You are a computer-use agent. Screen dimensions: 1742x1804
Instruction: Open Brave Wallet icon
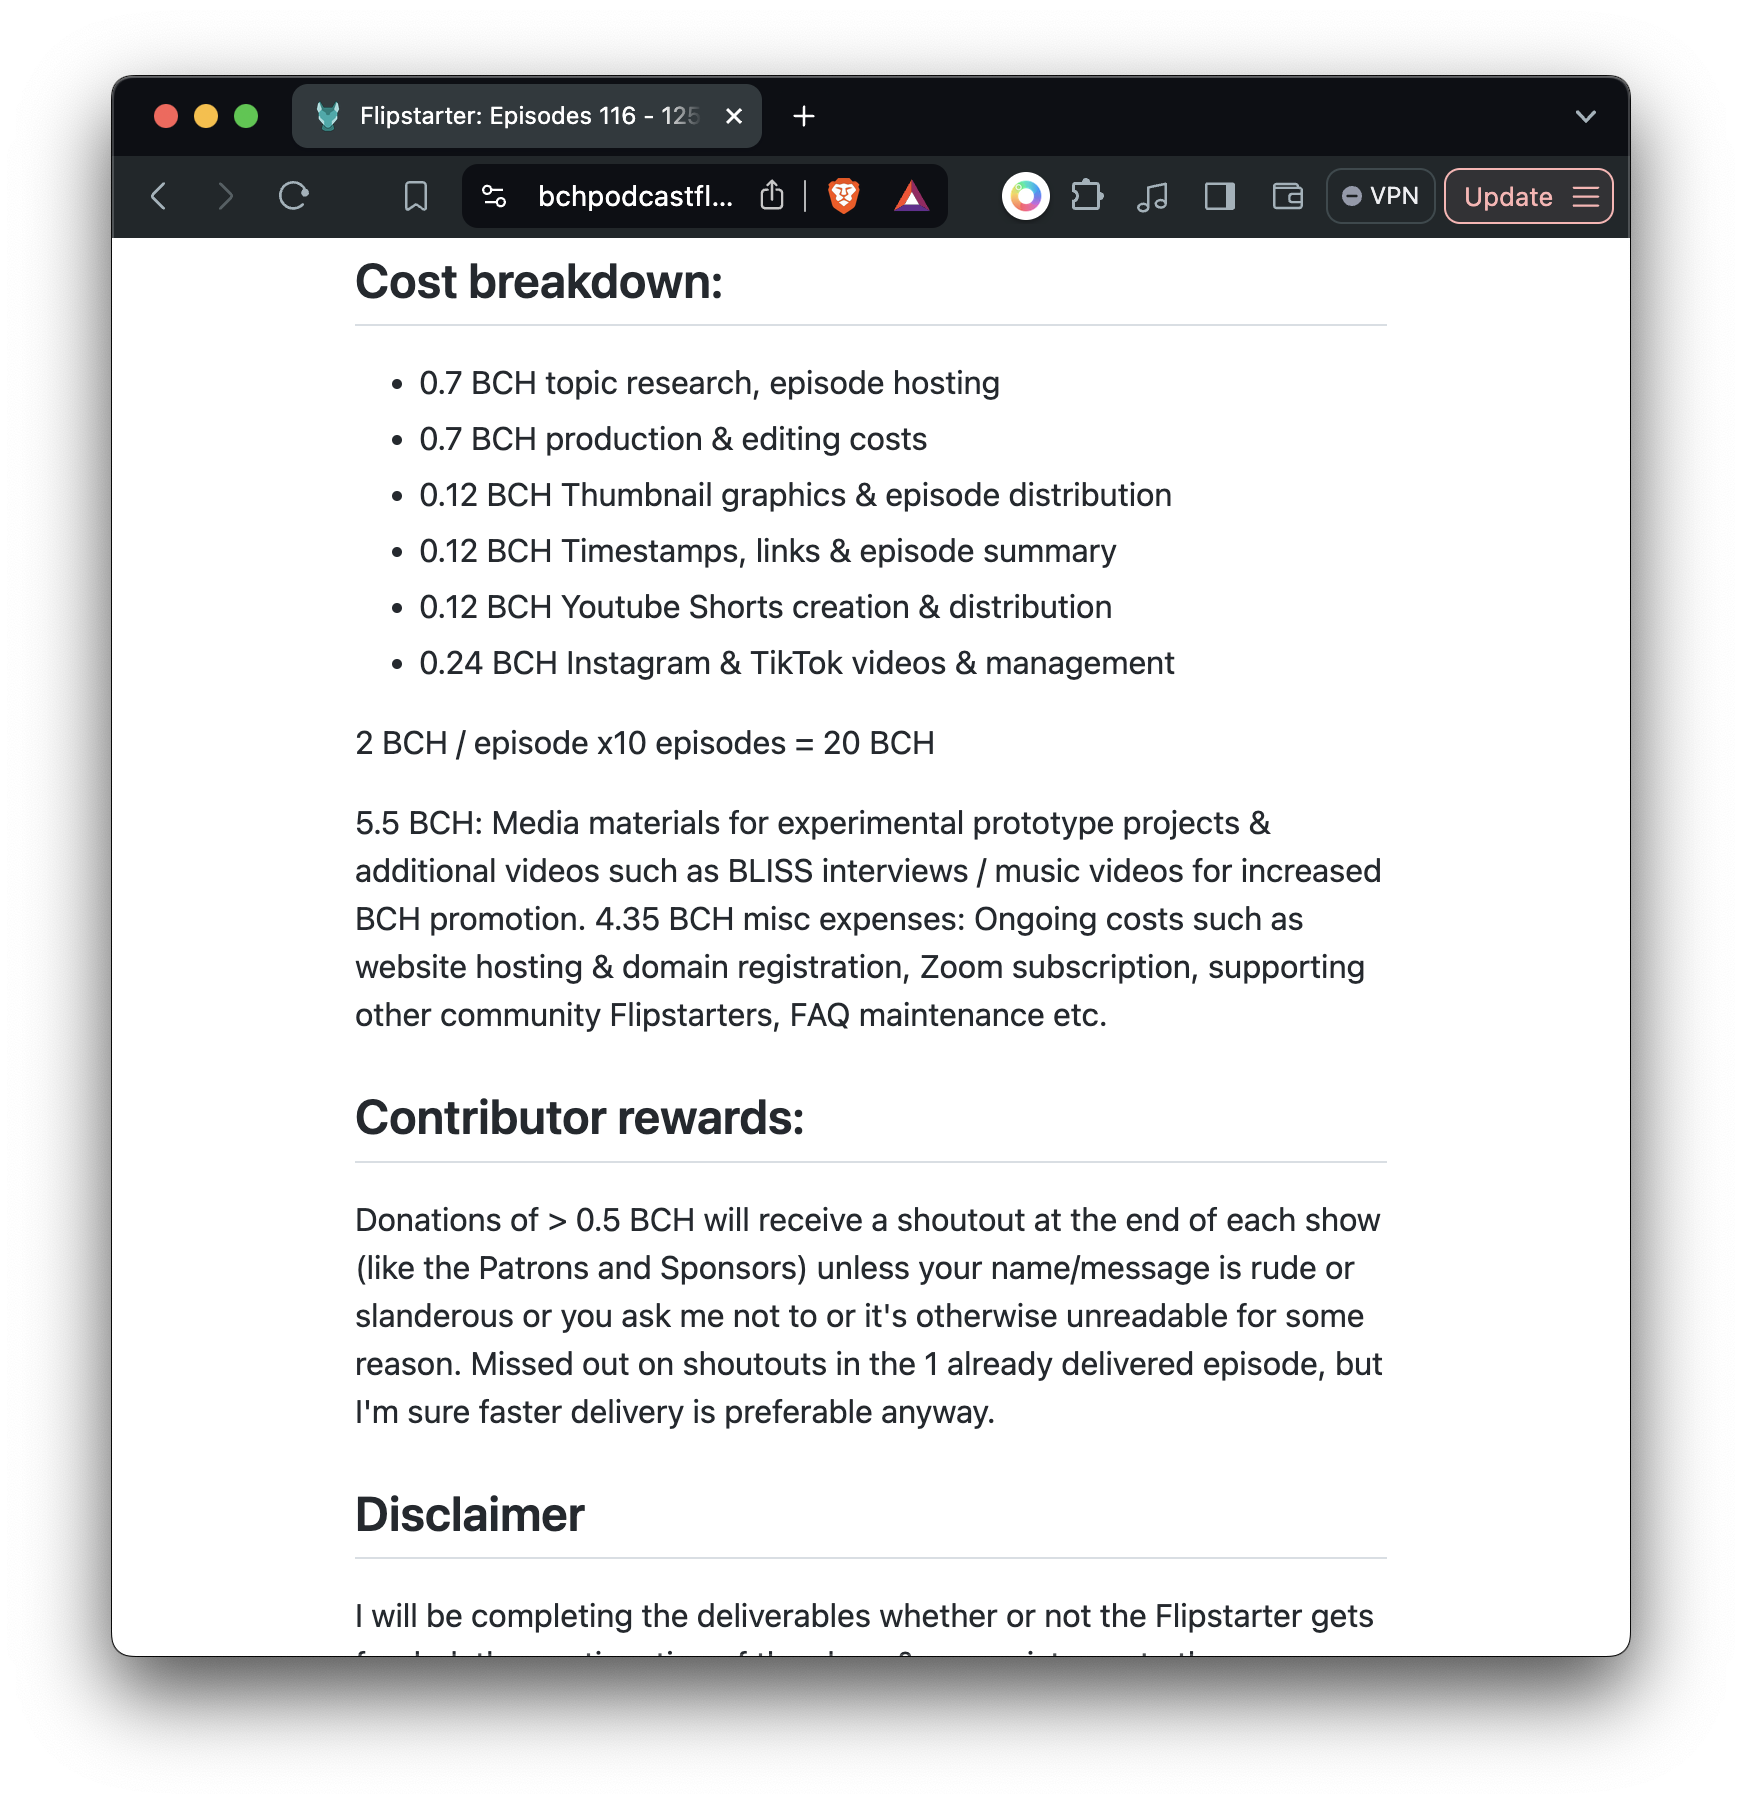(x=1287, y=196)
